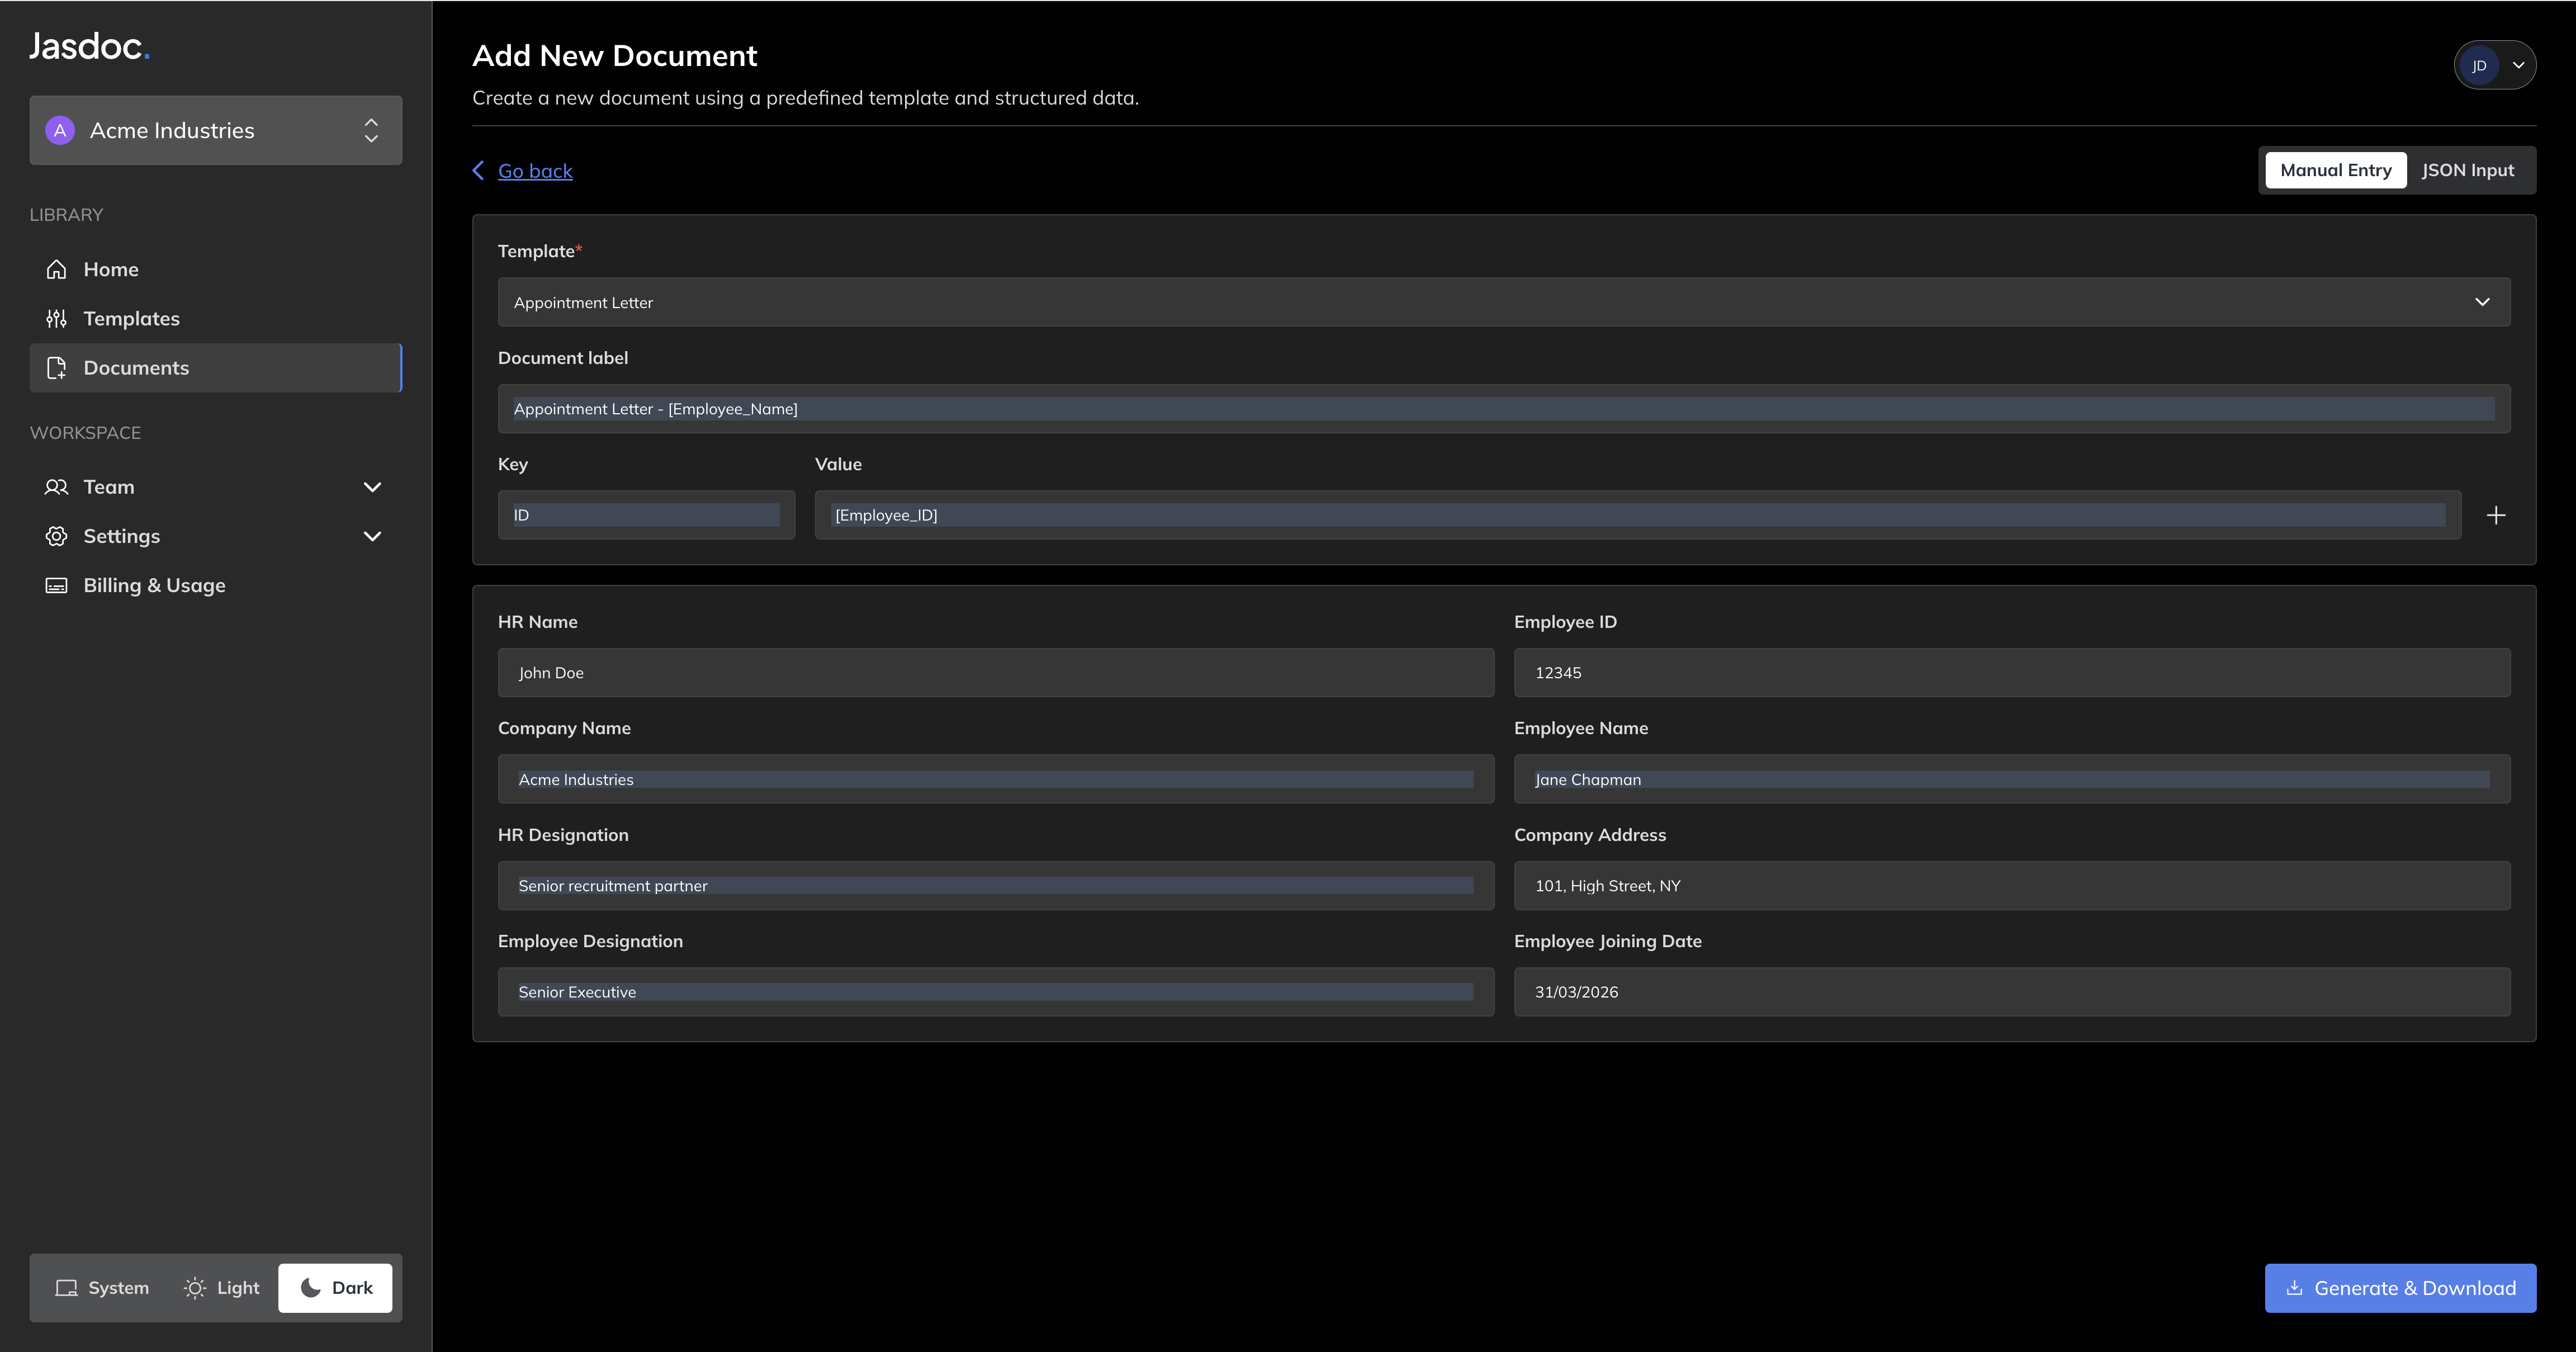This screenshot has width=2576, height=1352.
Task: Click the Documents file icon
Action: click(56, 368)
